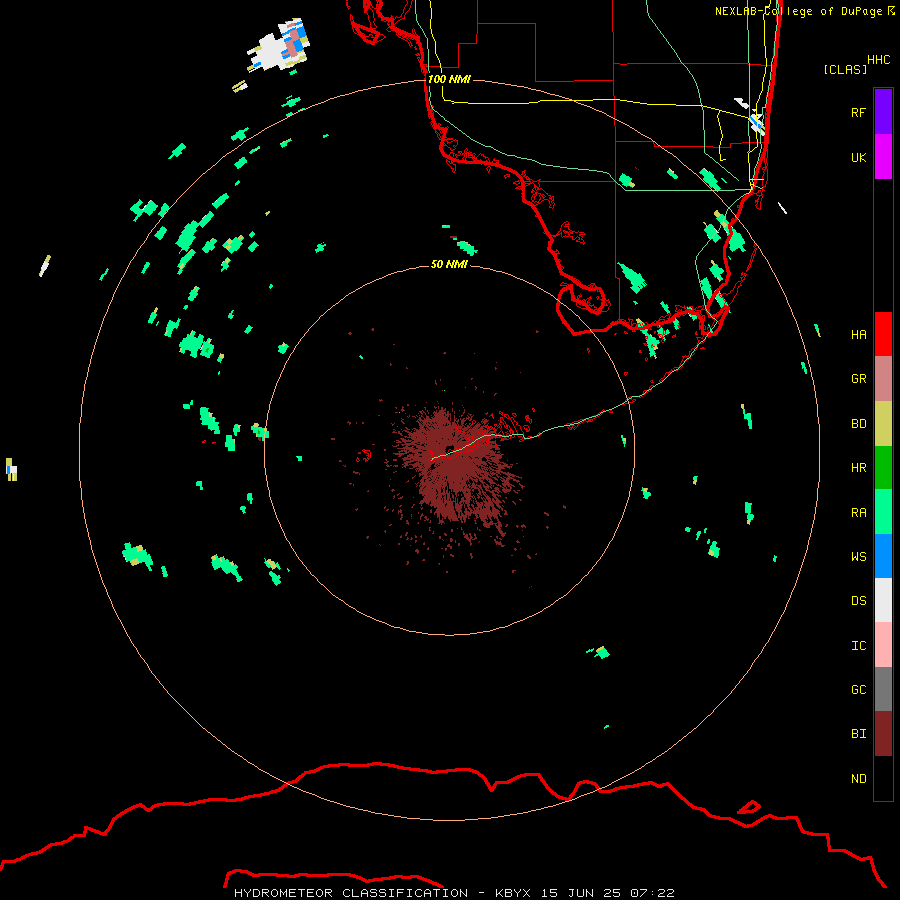Image resolution: width=900 pixels, height=900 pixels.
Task: Click the '100 NMI' range ring label
Action: 449,79
